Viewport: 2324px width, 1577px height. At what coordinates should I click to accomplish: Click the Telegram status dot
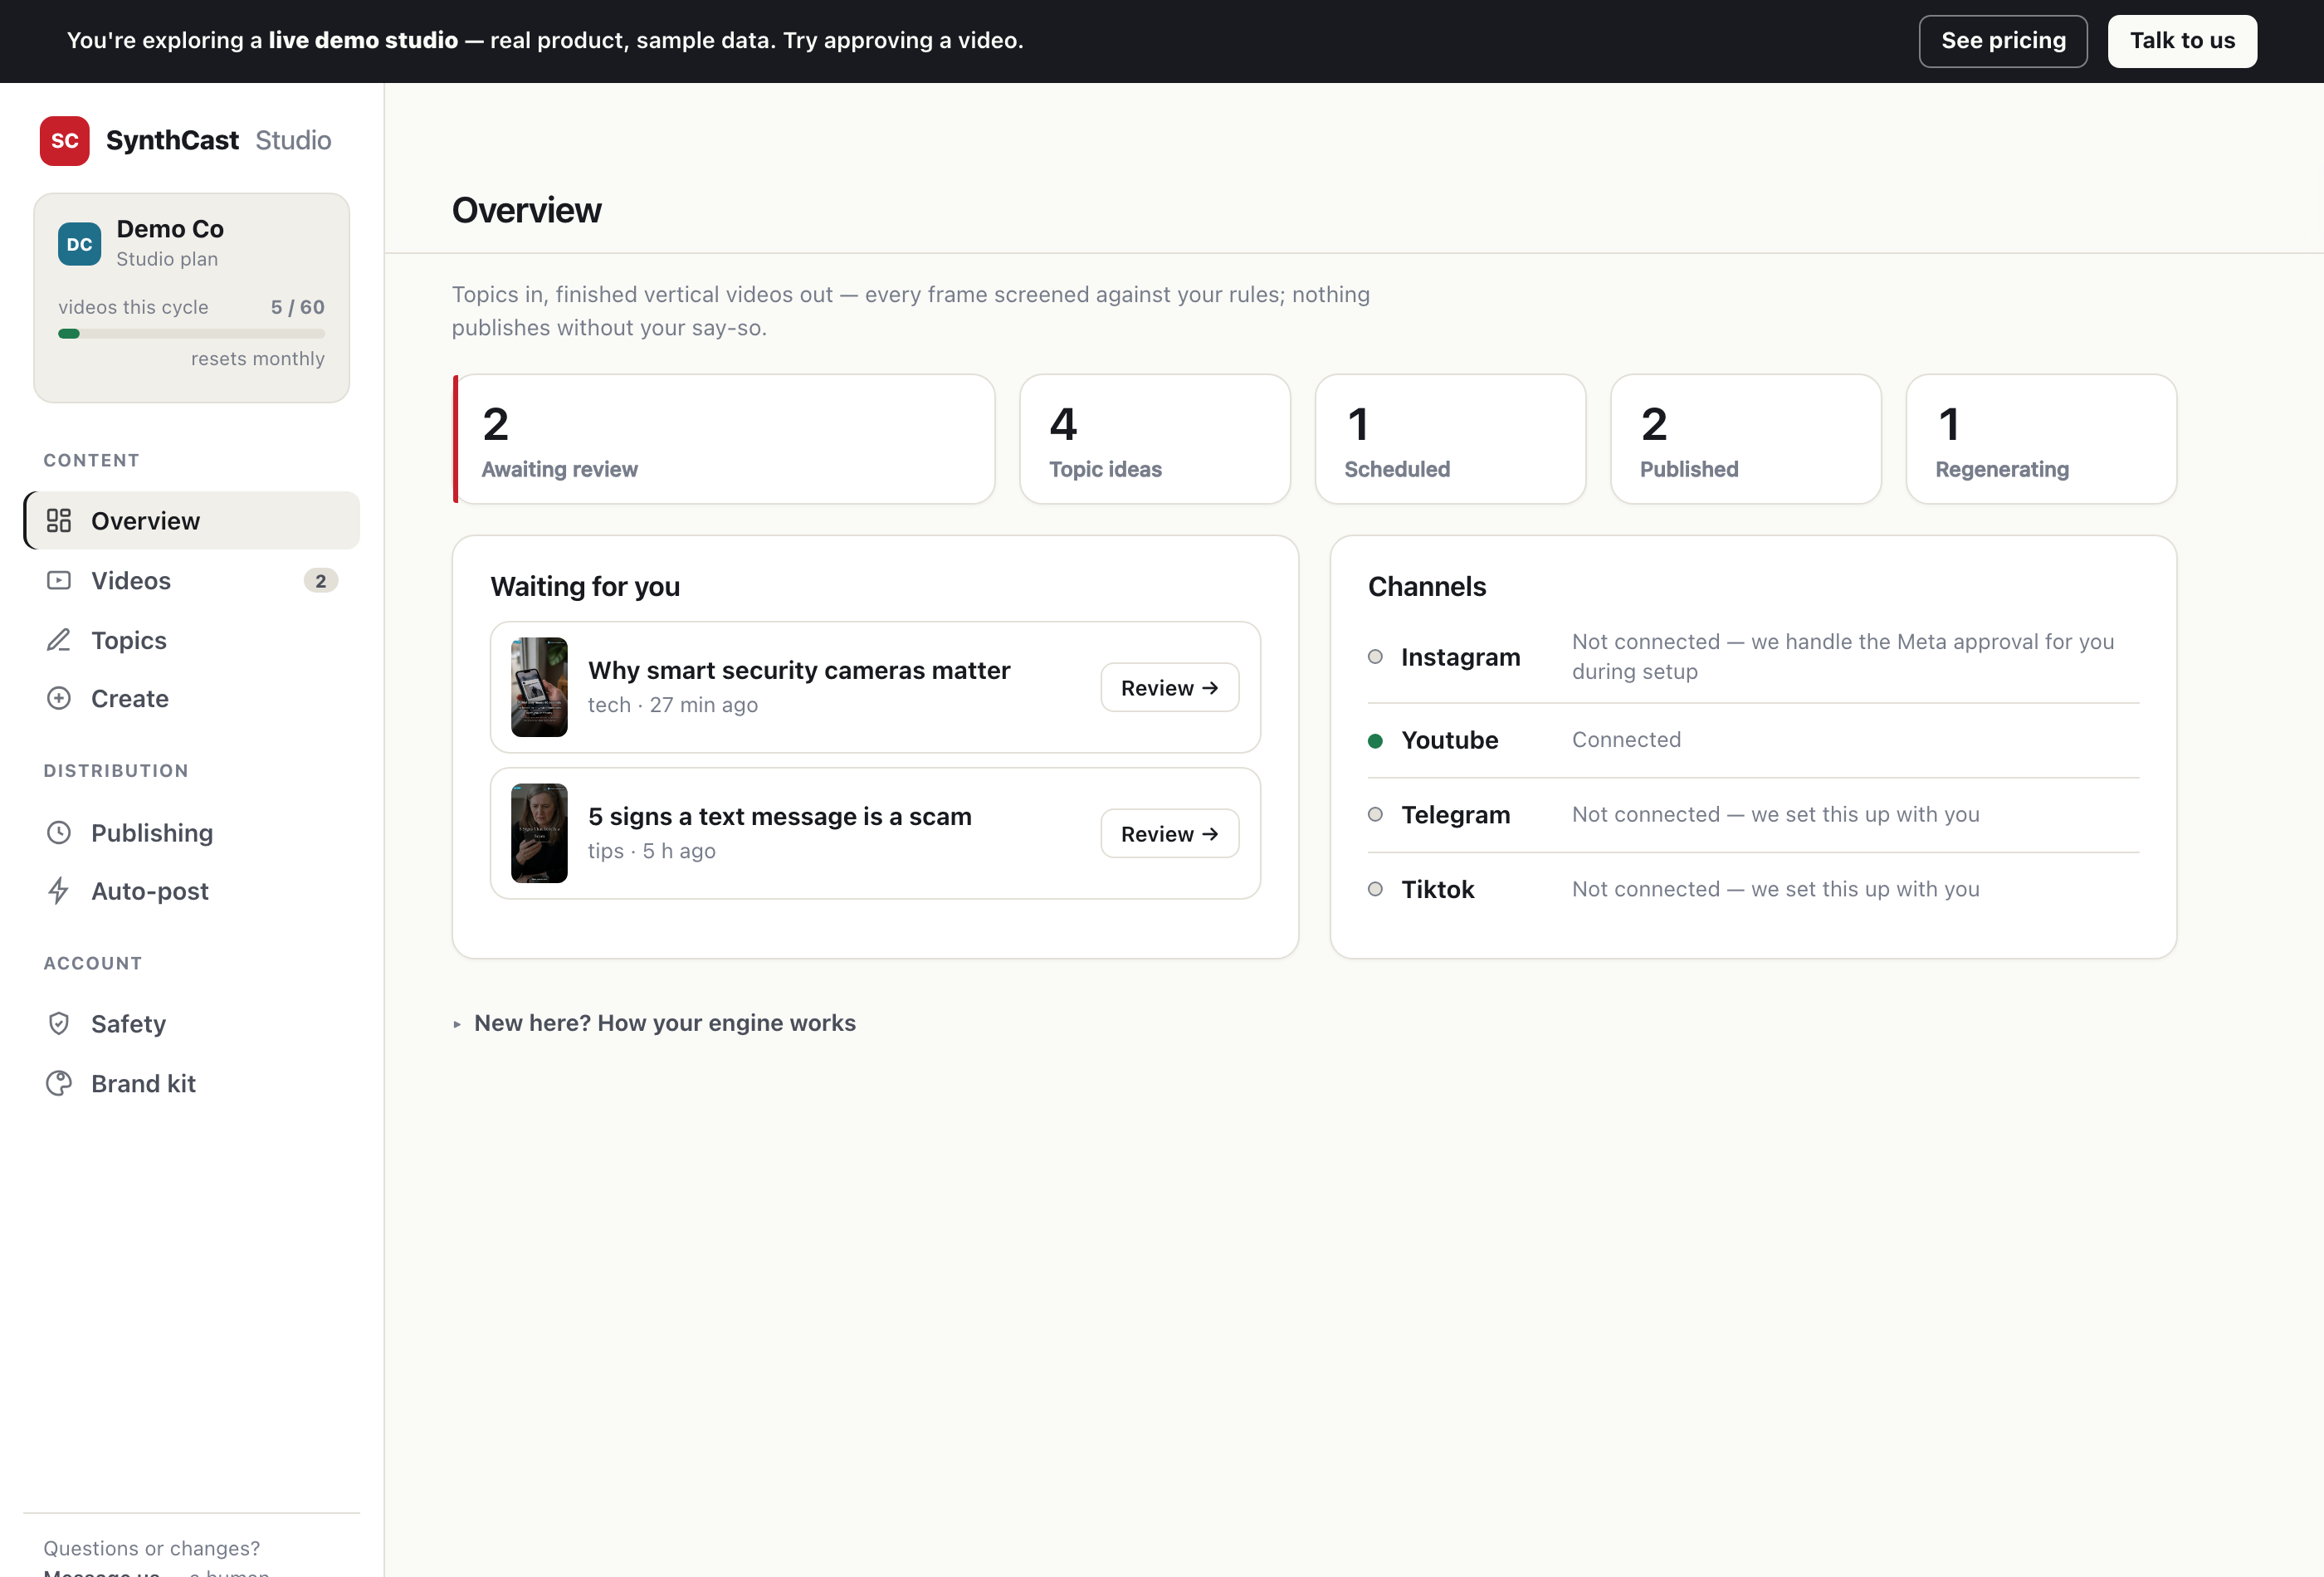point(1375,815)
